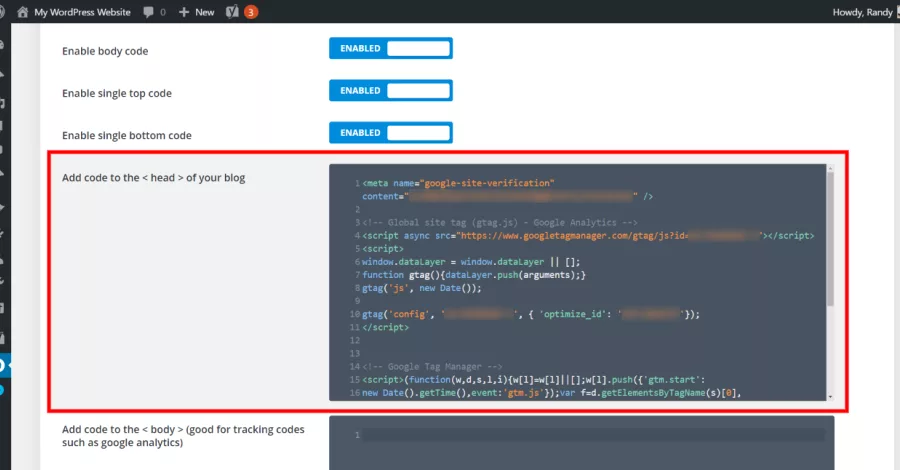
Task: Click the gtag('config' optimize_id line
Action: click(531, 314)
